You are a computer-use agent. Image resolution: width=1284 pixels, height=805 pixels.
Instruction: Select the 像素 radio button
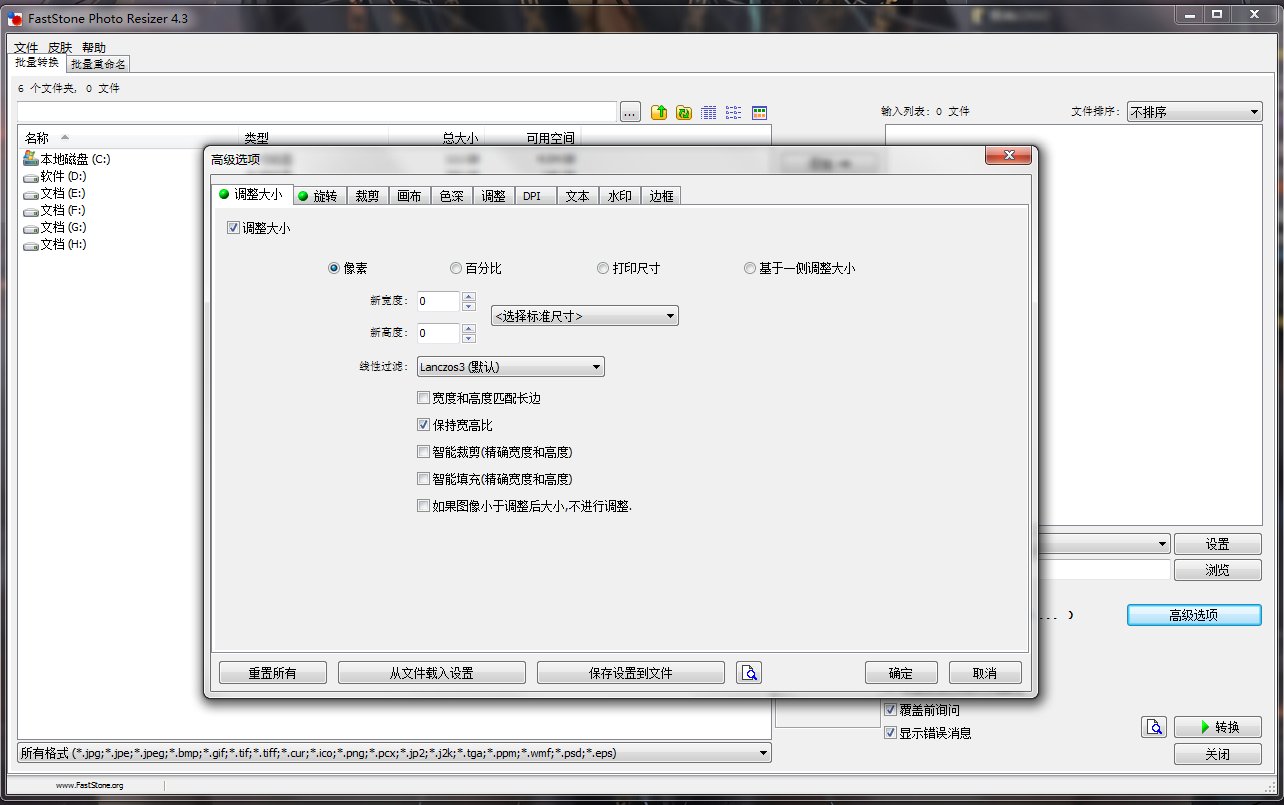point(334,268)
